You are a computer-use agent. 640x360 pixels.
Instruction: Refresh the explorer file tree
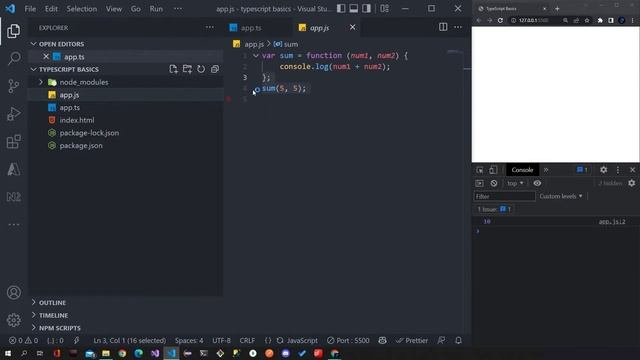[x=201, y=69]
